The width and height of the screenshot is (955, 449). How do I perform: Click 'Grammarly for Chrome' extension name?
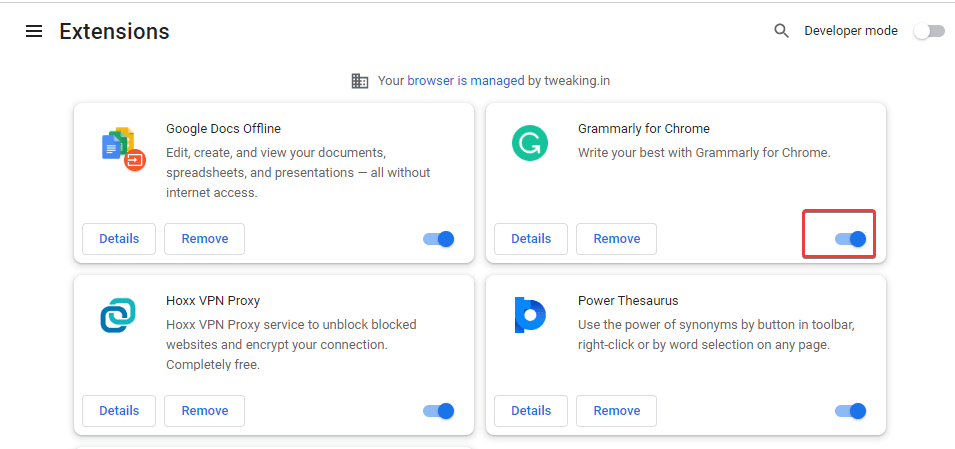click(644, 129)
